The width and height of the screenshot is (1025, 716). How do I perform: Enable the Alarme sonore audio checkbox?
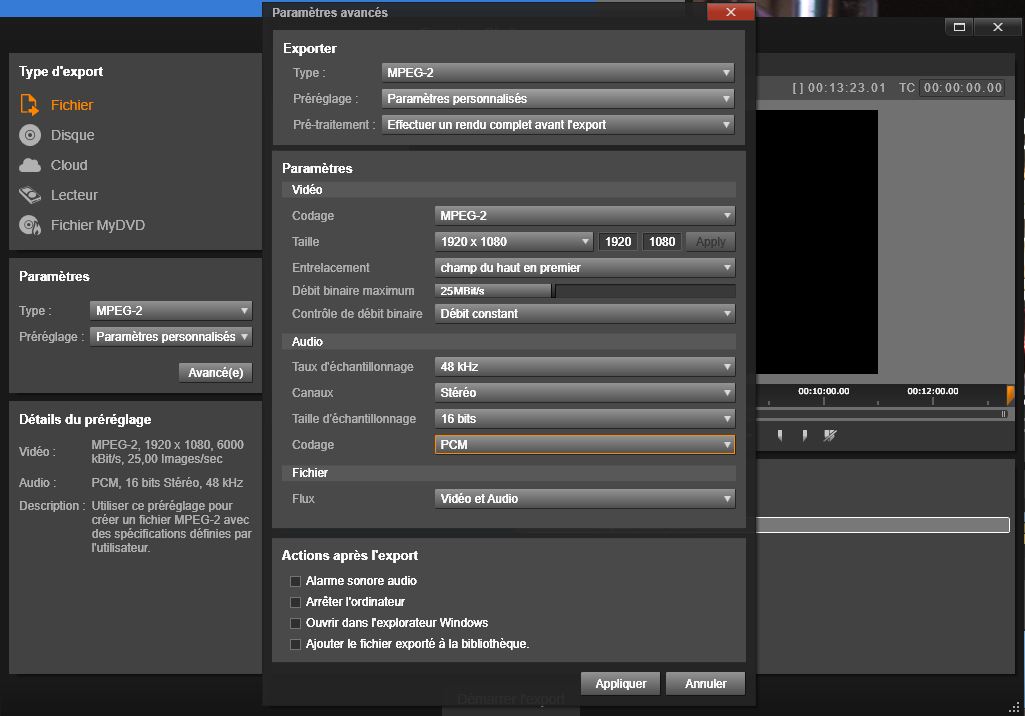(295, 581)
